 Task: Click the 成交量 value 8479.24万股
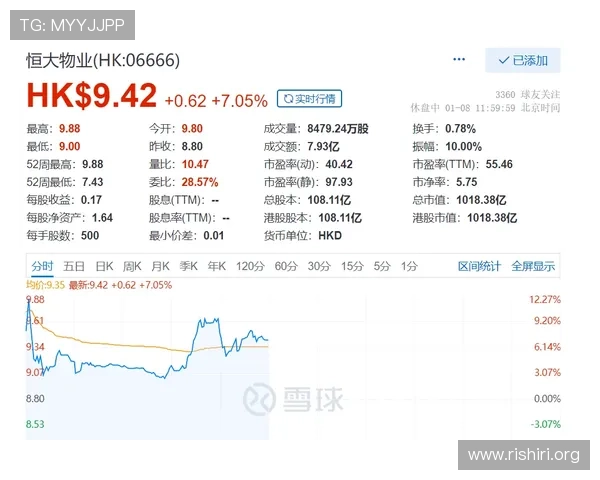click(x=338, y=128)
